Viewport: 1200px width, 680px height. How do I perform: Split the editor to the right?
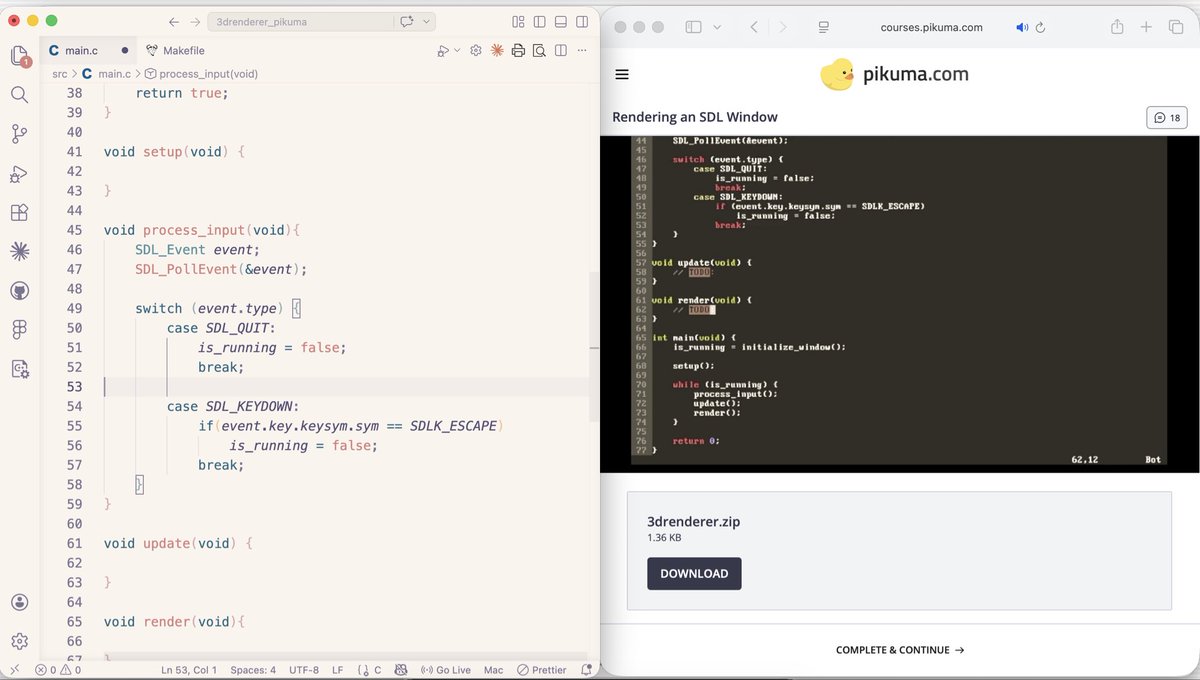click(x=560, y=50)
